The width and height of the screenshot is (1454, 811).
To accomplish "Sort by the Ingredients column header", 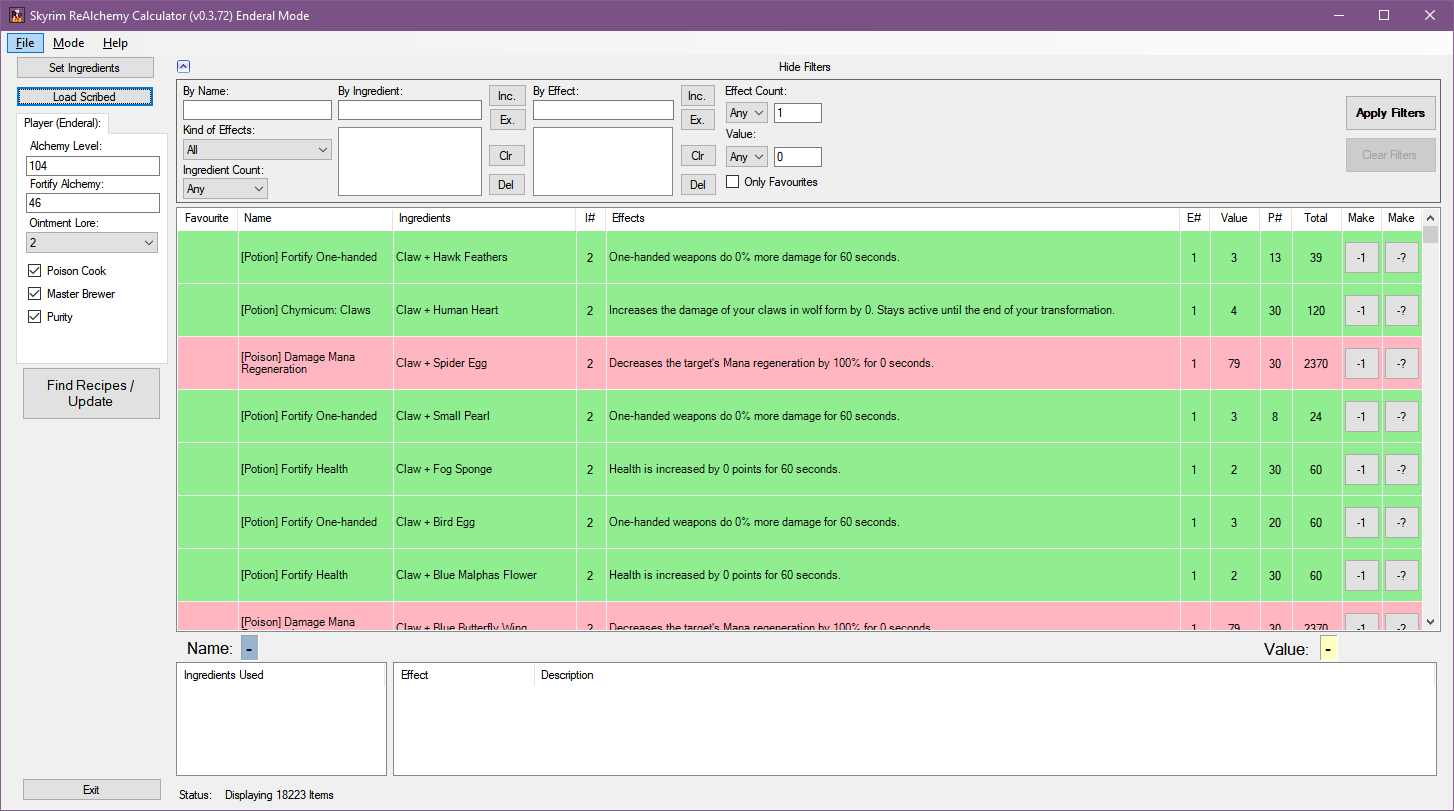I will point(484,218).
